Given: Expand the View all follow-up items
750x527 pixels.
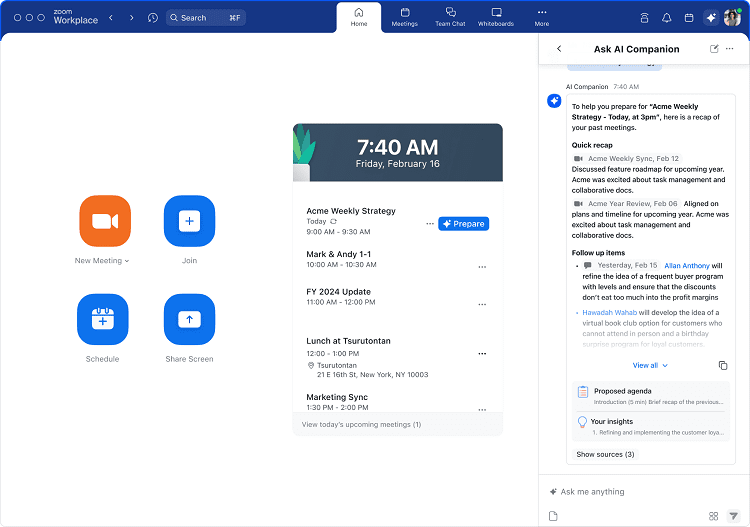Looking at the screenshot, I should [x=650, y=366].
